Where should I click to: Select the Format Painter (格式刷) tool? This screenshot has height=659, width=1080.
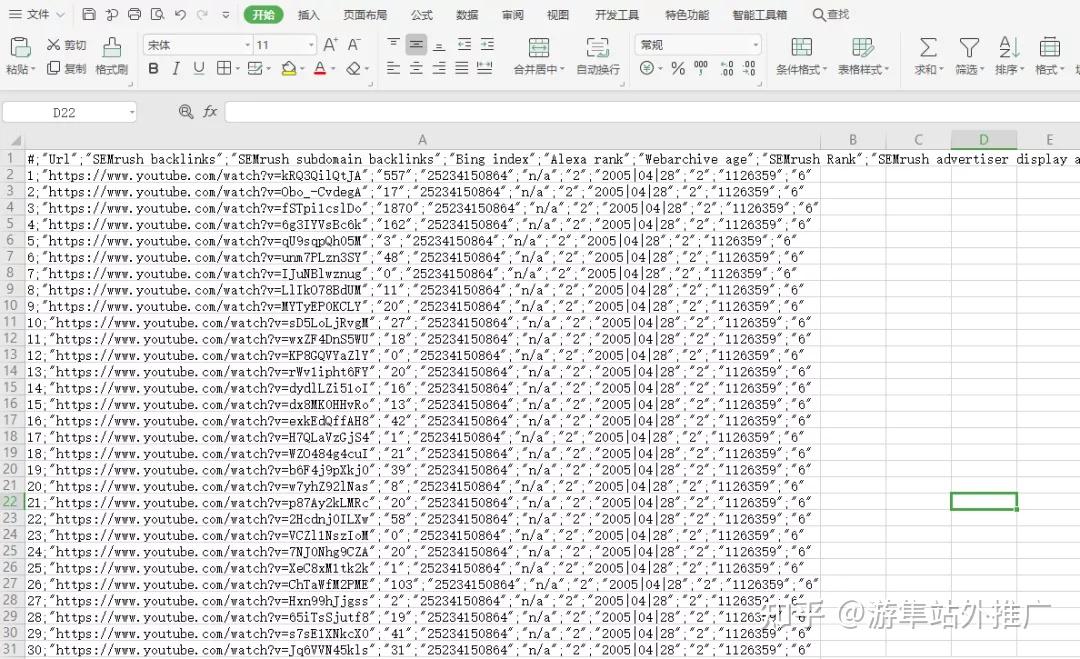112,55
